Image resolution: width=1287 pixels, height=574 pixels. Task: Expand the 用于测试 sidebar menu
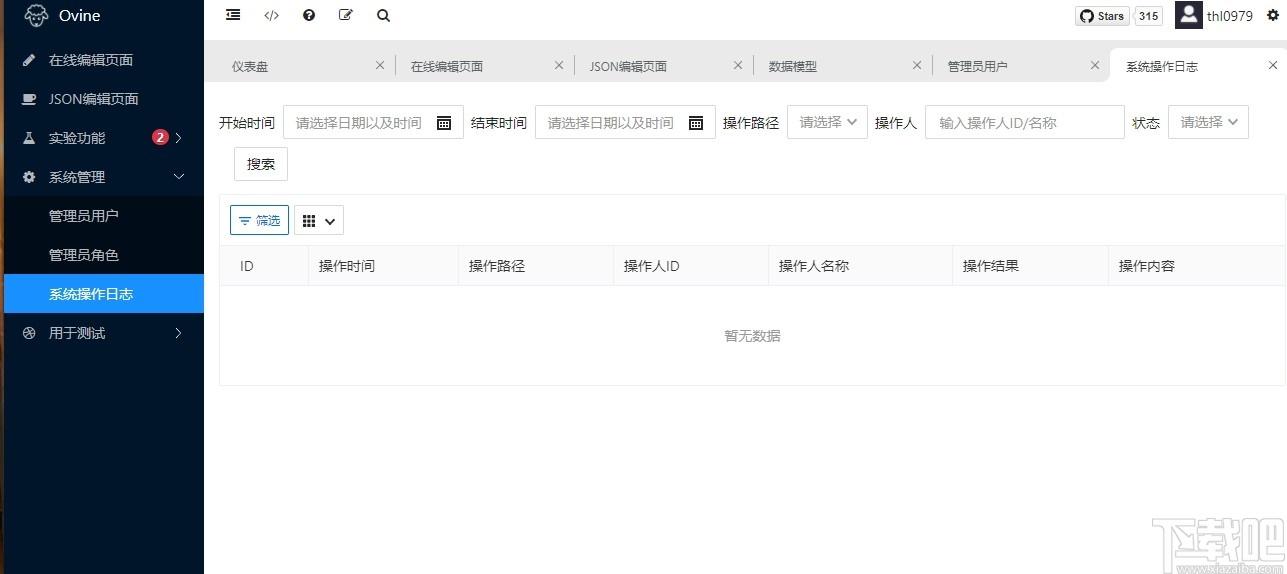coord(102,333)
